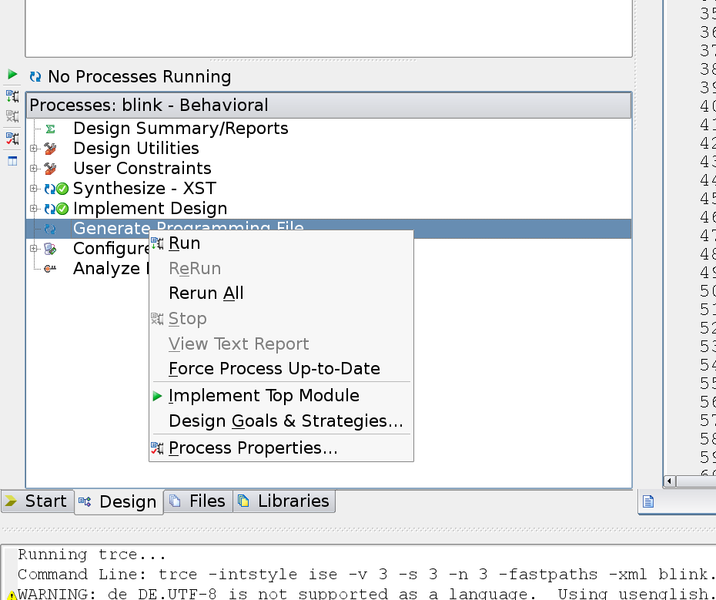Select Implement Top Module menu item

281,395
